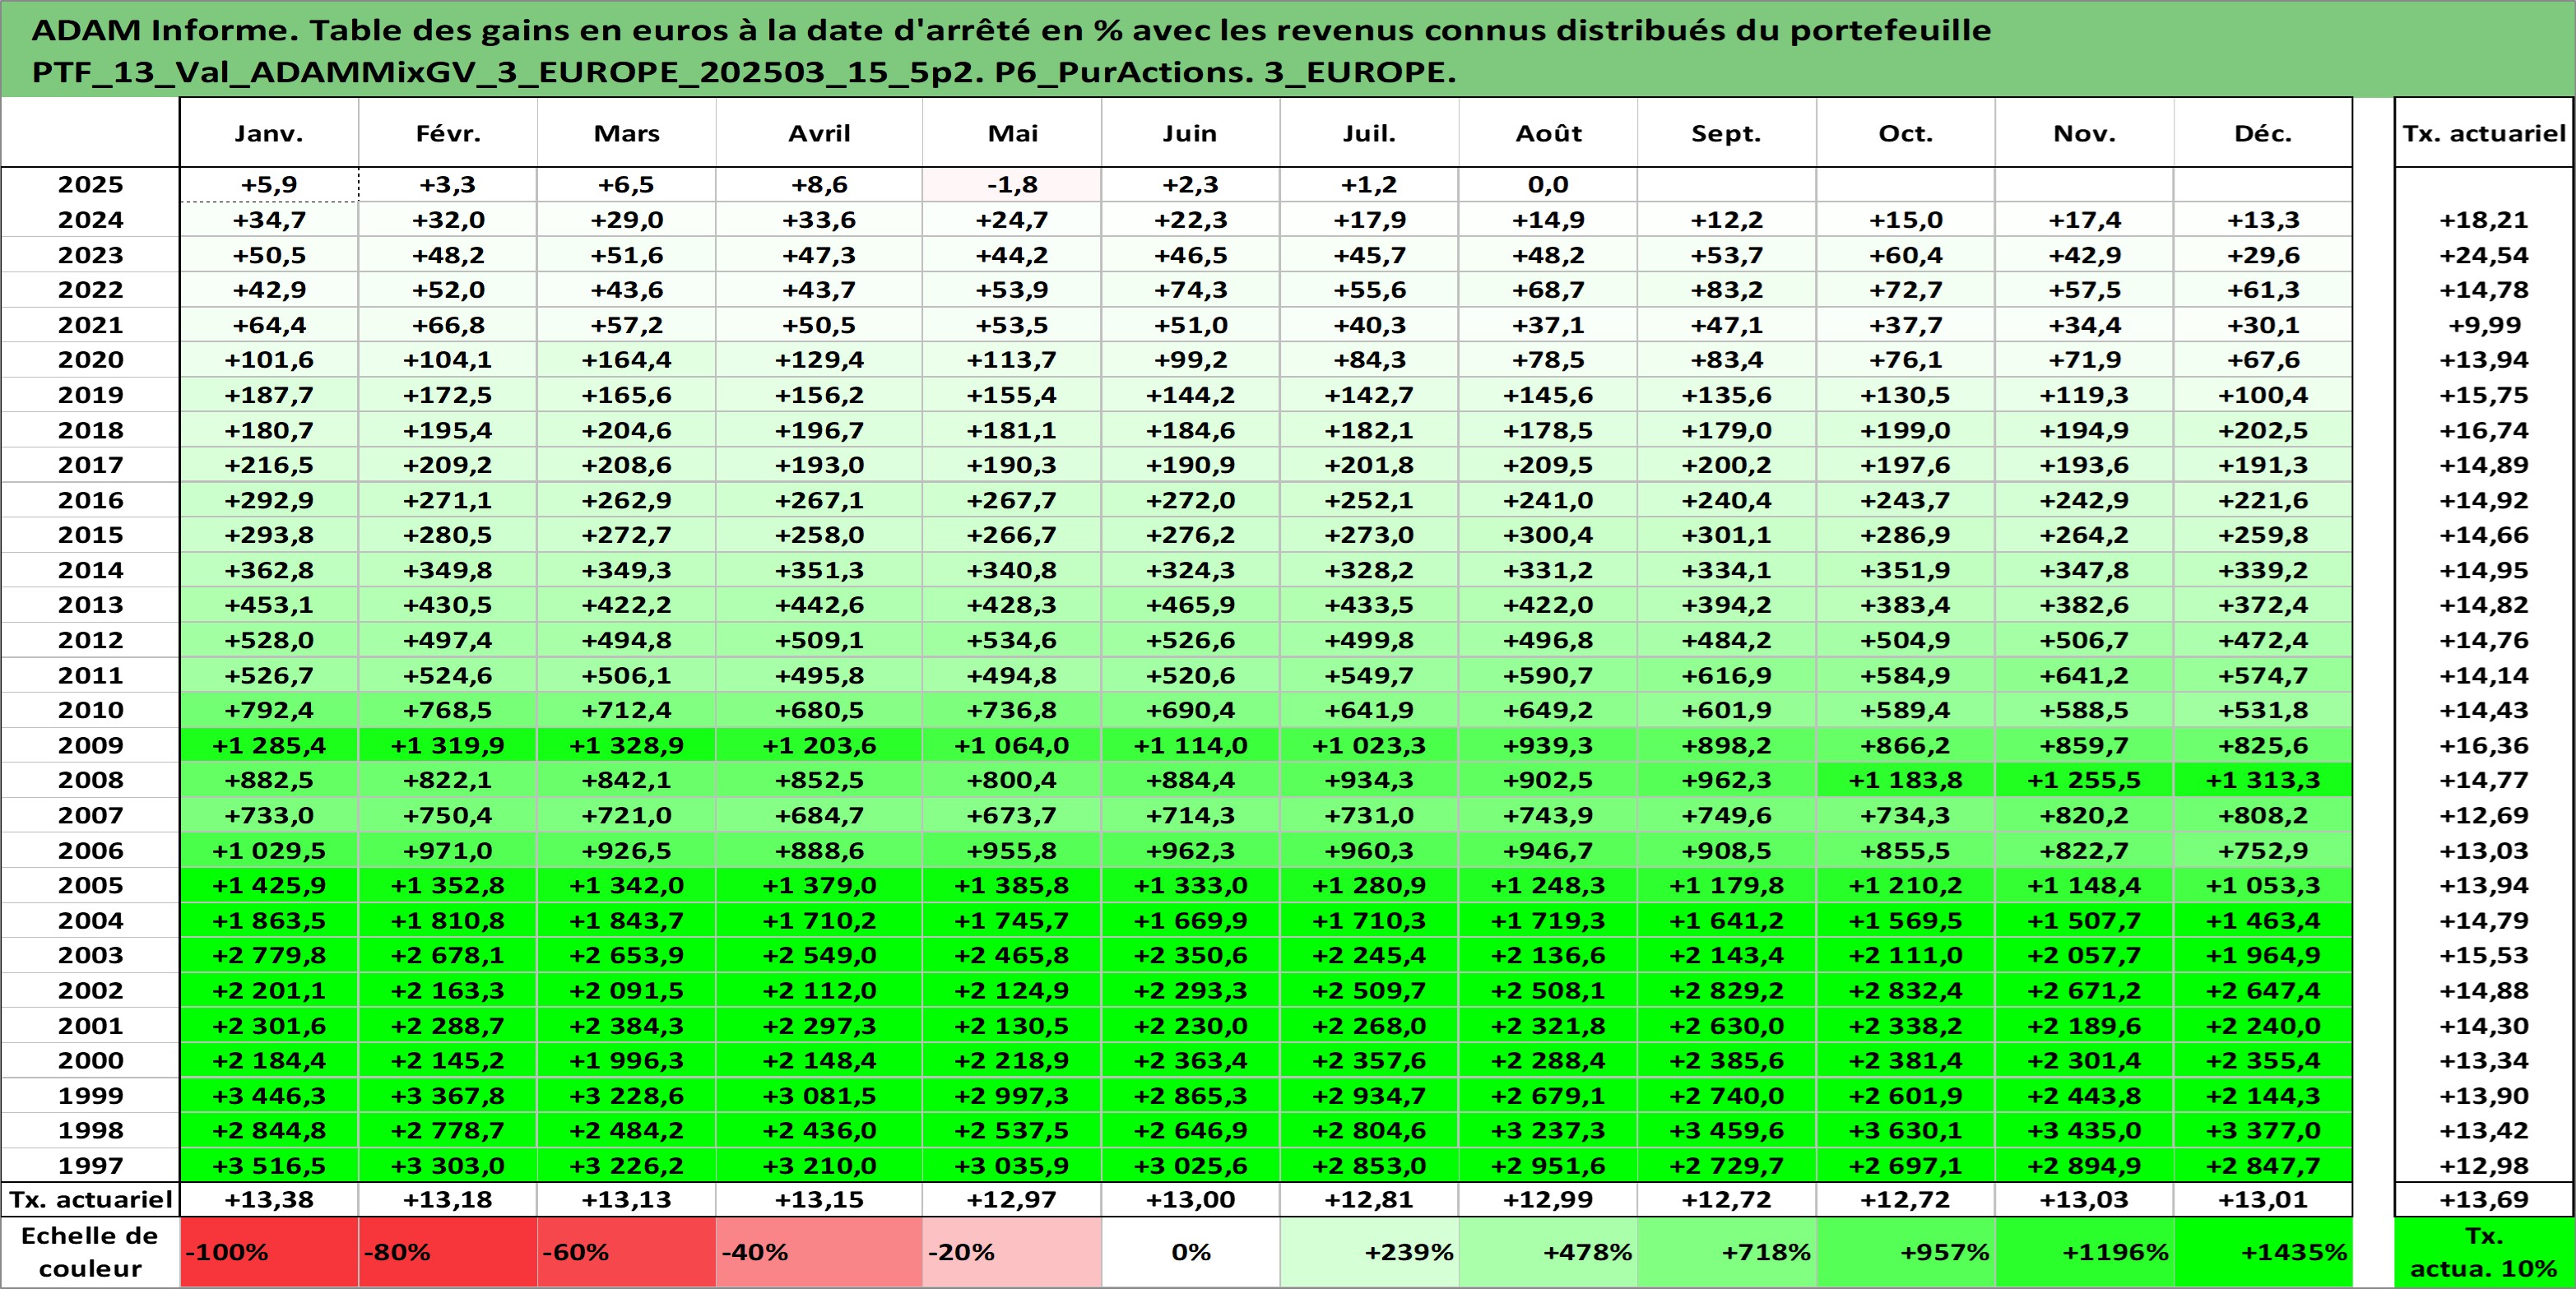Click cell +1 863,5 for 2004 Janv.
The image size is (2576, 1289).
pos(269,920)
